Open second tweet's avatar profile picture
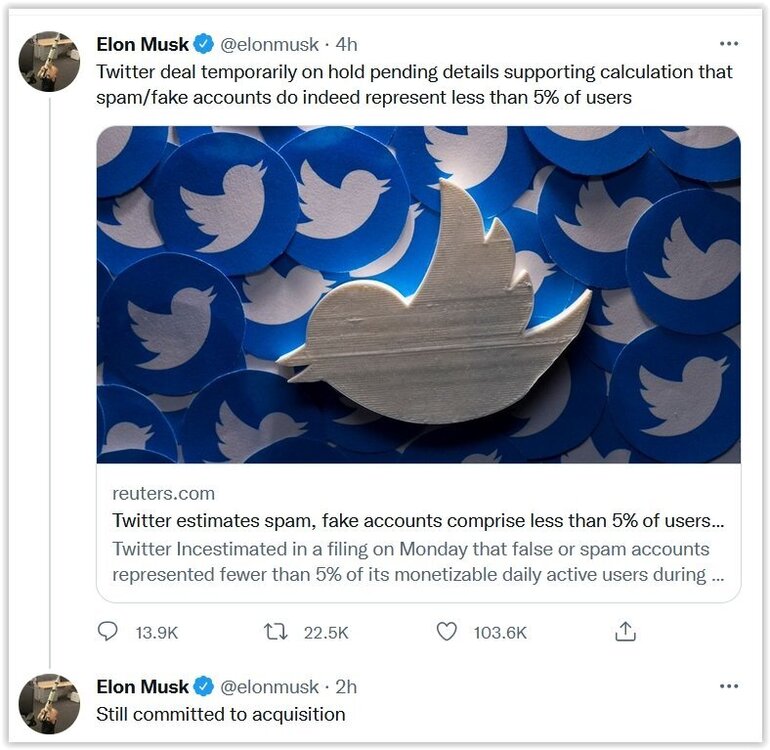The image size is (770, 750). point(49,703)
